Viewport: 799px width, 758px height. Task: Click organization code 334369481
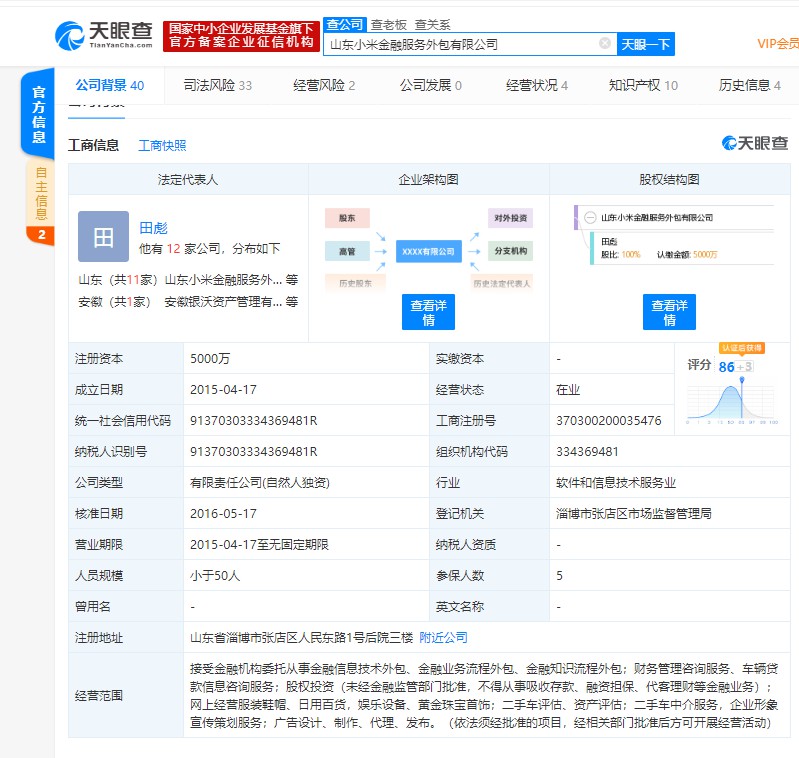pos(587,452)
